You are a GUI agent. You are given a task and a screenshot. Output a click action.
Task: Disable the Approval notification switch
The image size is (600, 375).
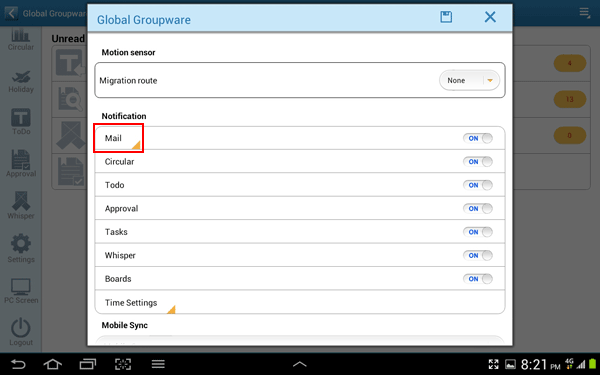click(478, 209)
